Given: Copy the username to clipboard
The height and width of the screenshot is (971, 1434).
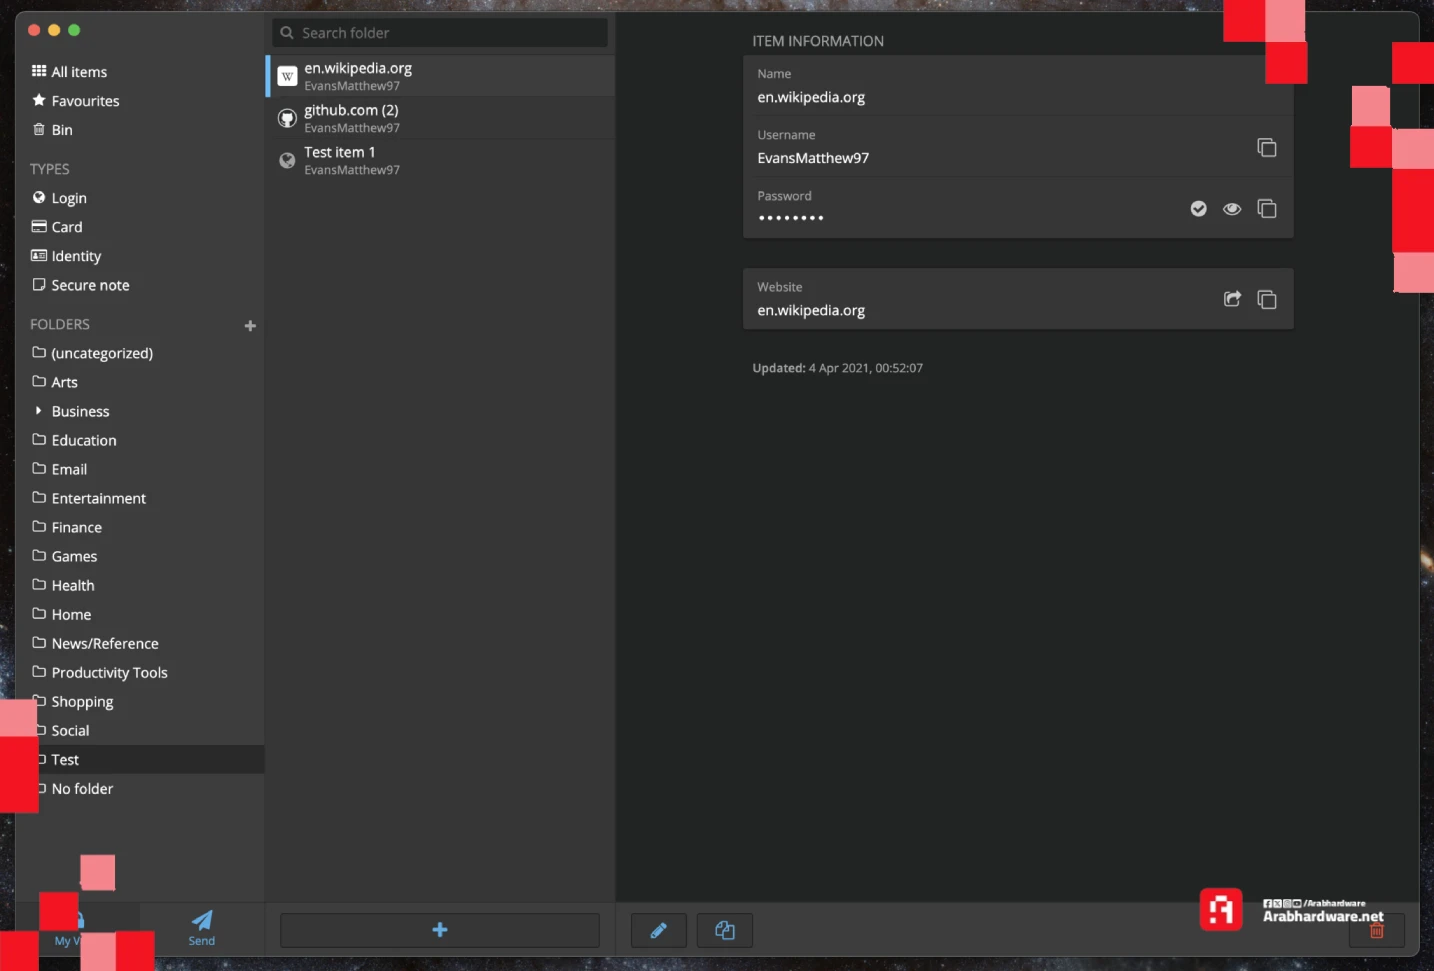Looking at the screenshot, I should [x=1266, y=148].
